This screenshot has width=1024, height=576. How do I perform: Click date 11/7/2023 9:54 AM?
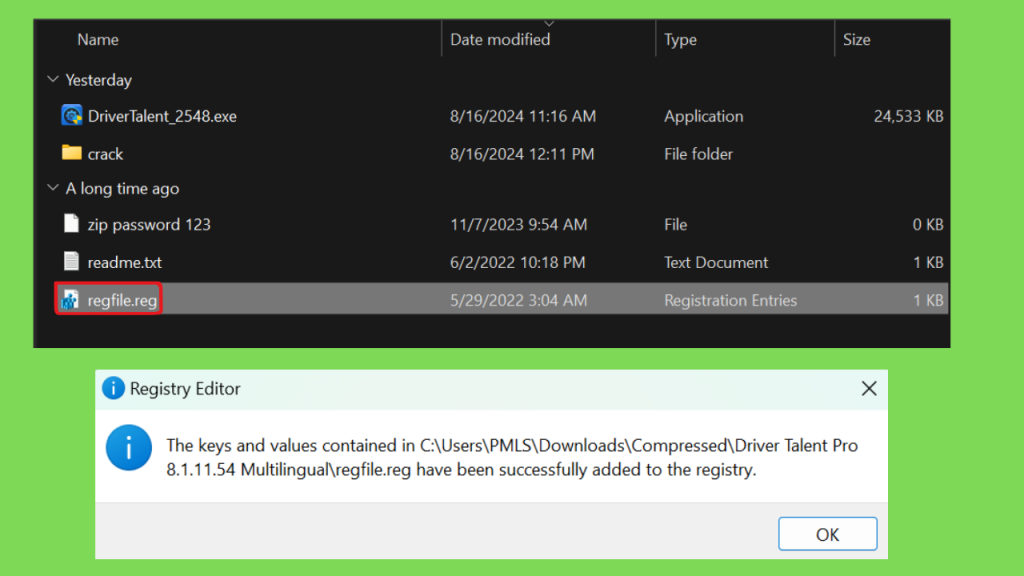(519, 225)
